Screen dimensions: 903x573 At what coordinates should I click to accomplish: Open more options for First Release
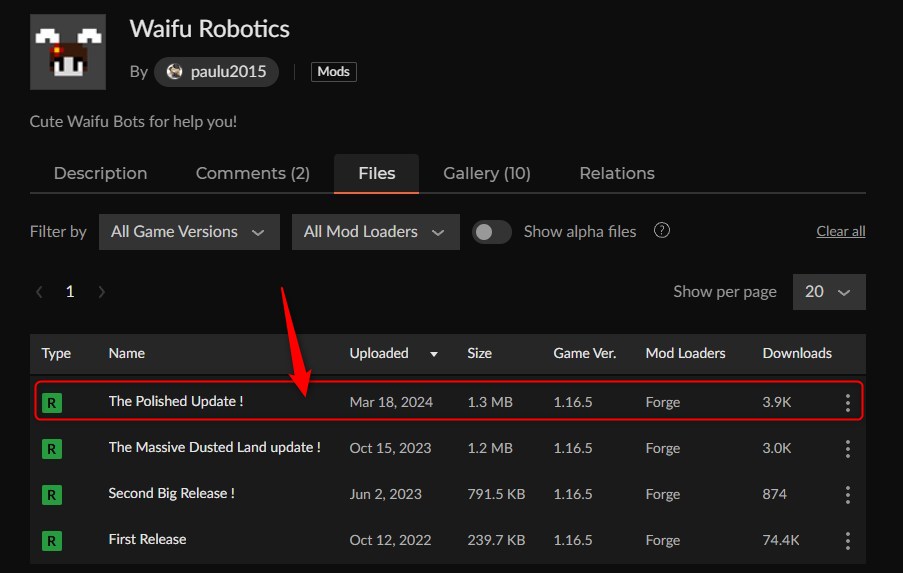[848, 541]
